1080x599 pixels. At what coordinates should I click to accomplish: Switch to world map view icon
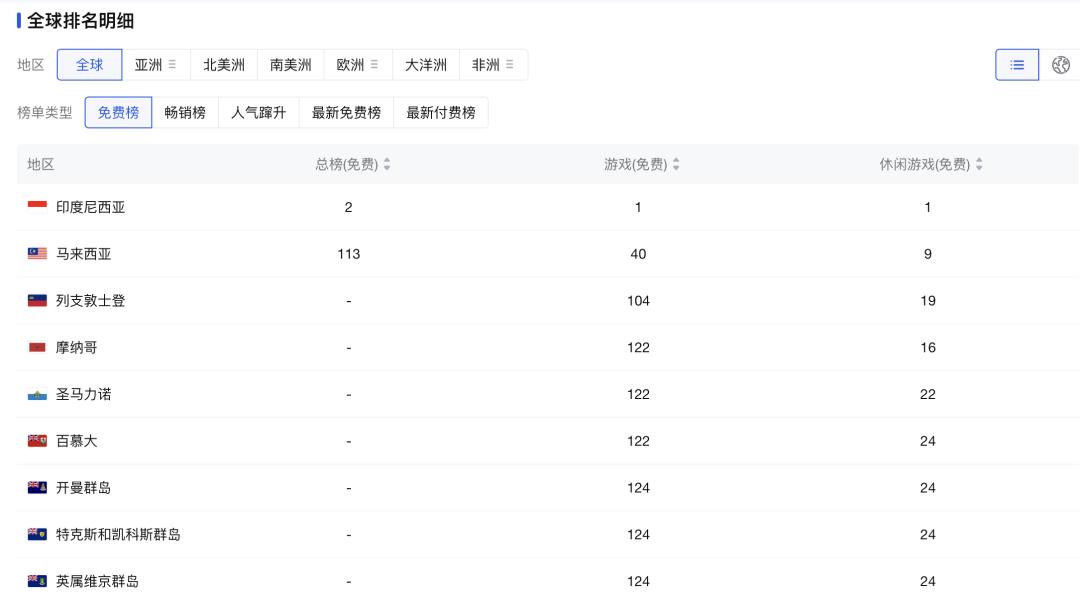[1061, 65]
